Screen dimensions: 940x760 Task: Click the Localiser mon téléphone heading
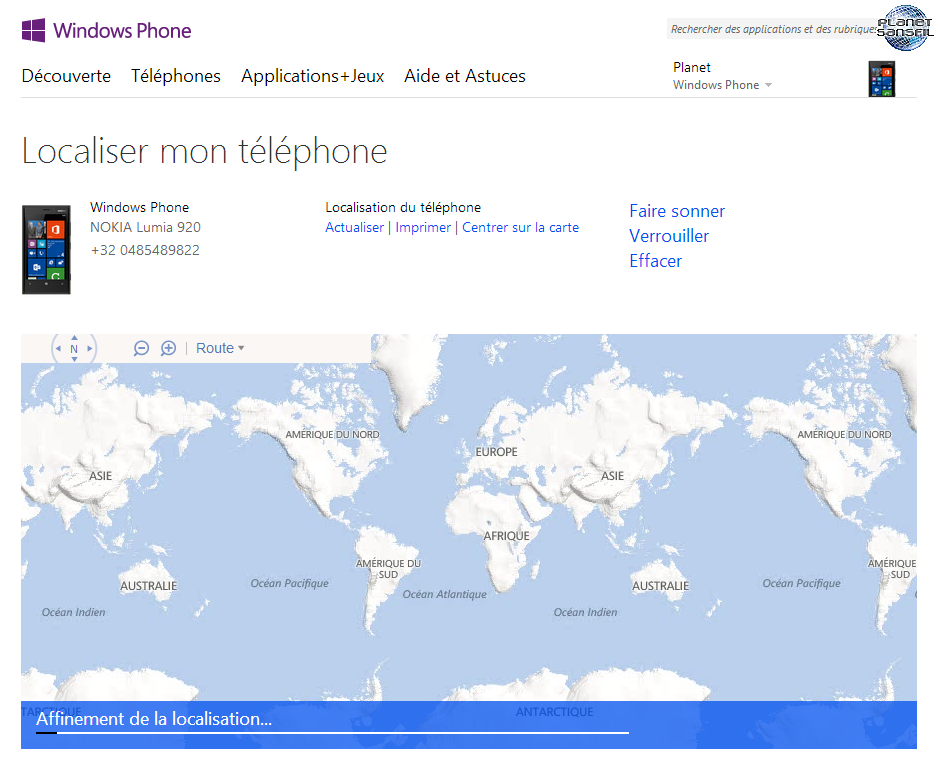[x=204, y=150]
